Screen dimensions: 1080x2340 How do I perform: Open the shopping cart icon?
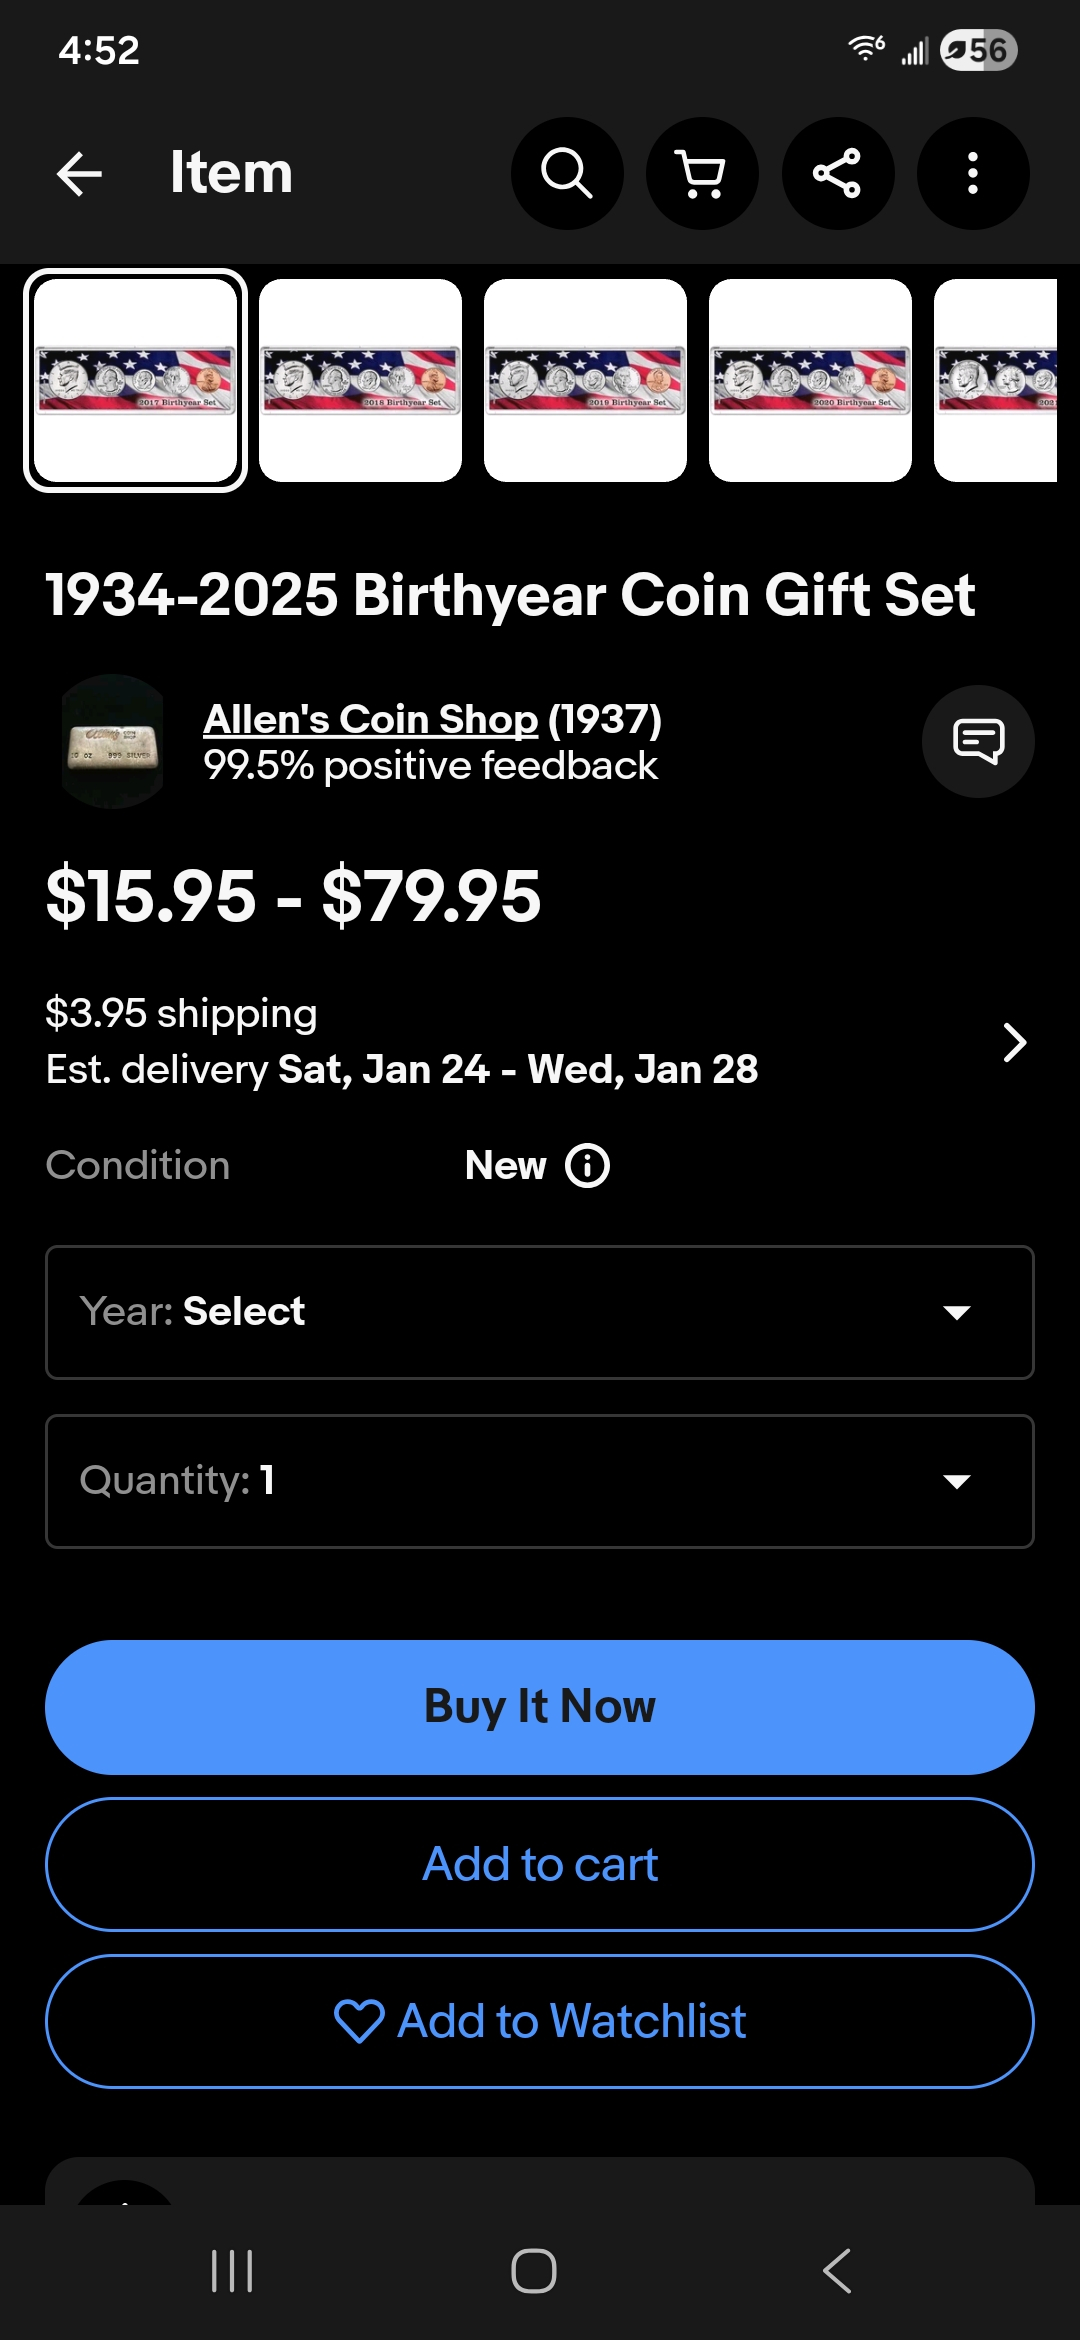(702, 174)
